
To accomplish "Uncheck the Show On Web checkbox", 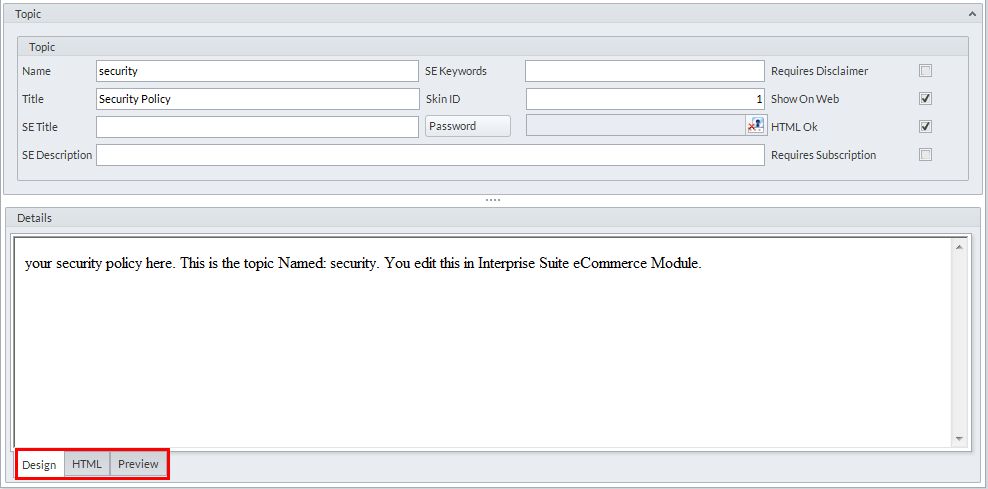I will click(925, 99).
